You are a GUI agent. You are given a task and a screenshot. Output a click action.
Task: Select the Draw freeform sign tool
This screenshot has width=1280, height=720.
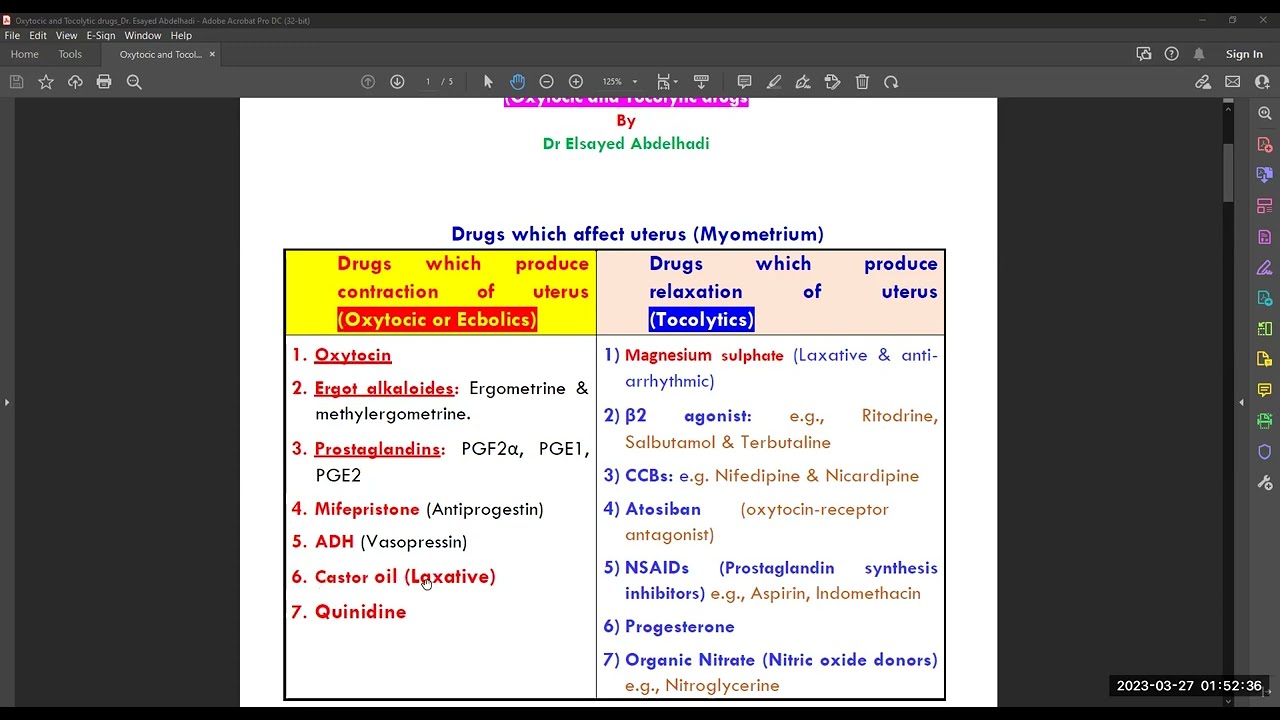pos(803,82)
